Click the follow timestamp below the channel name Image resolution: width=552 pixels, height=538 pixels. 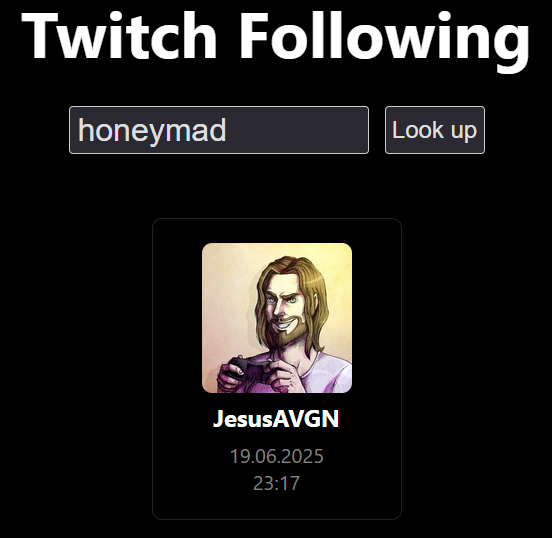click(x=276, y=470)
